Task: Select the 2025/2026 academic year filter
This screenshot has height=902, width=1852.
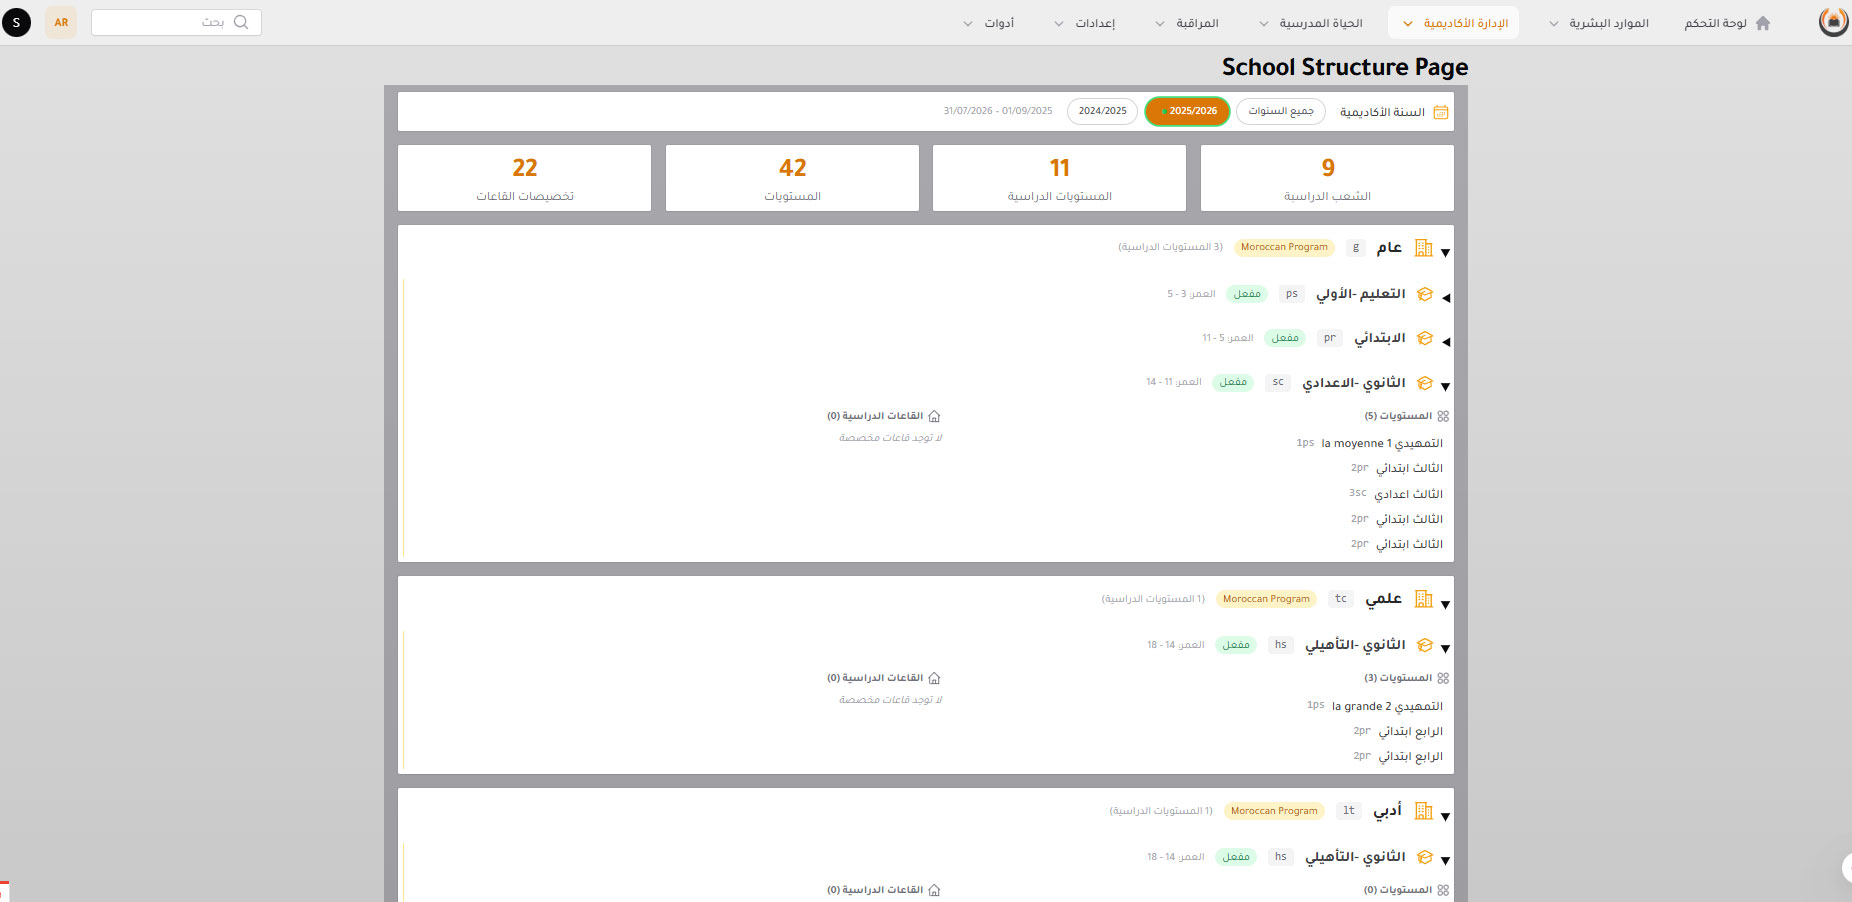Action: point(1188,111)
